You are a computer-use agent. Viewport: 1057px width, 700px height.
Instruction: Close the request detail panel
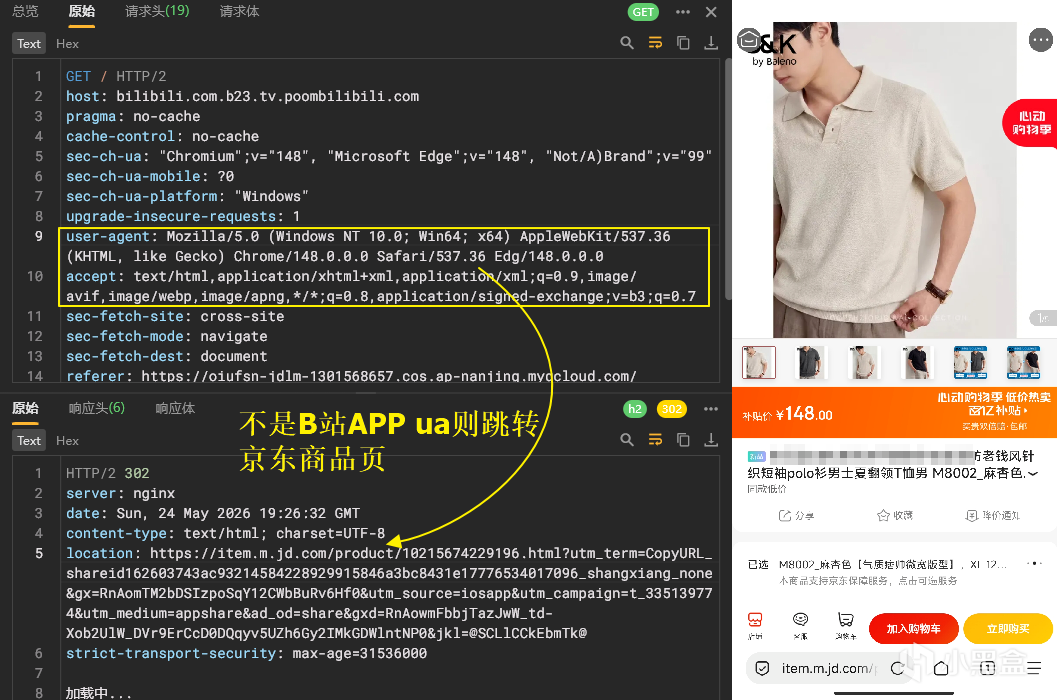711,12
